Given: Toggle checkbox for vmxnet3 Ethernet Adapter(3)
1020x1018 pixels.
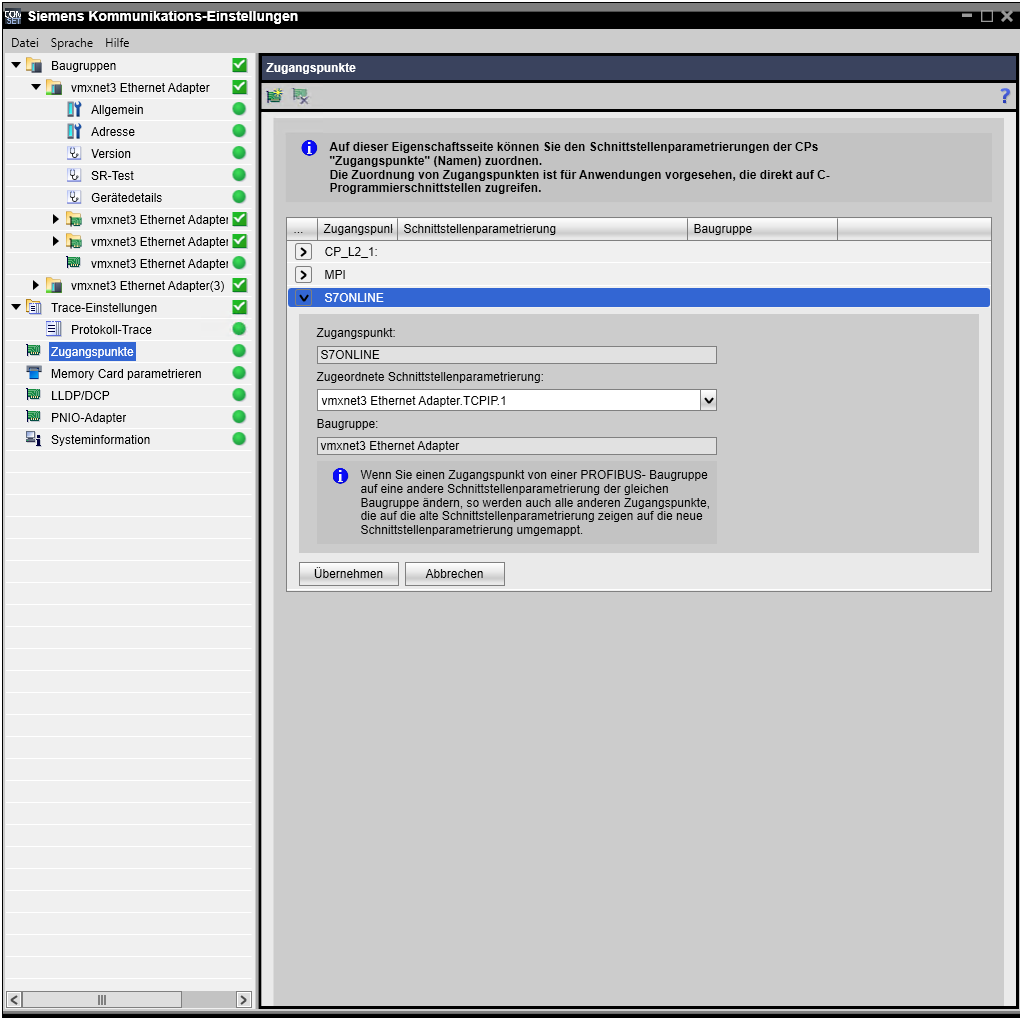Looking at the screenshot, I should click(x=239, y=286).
